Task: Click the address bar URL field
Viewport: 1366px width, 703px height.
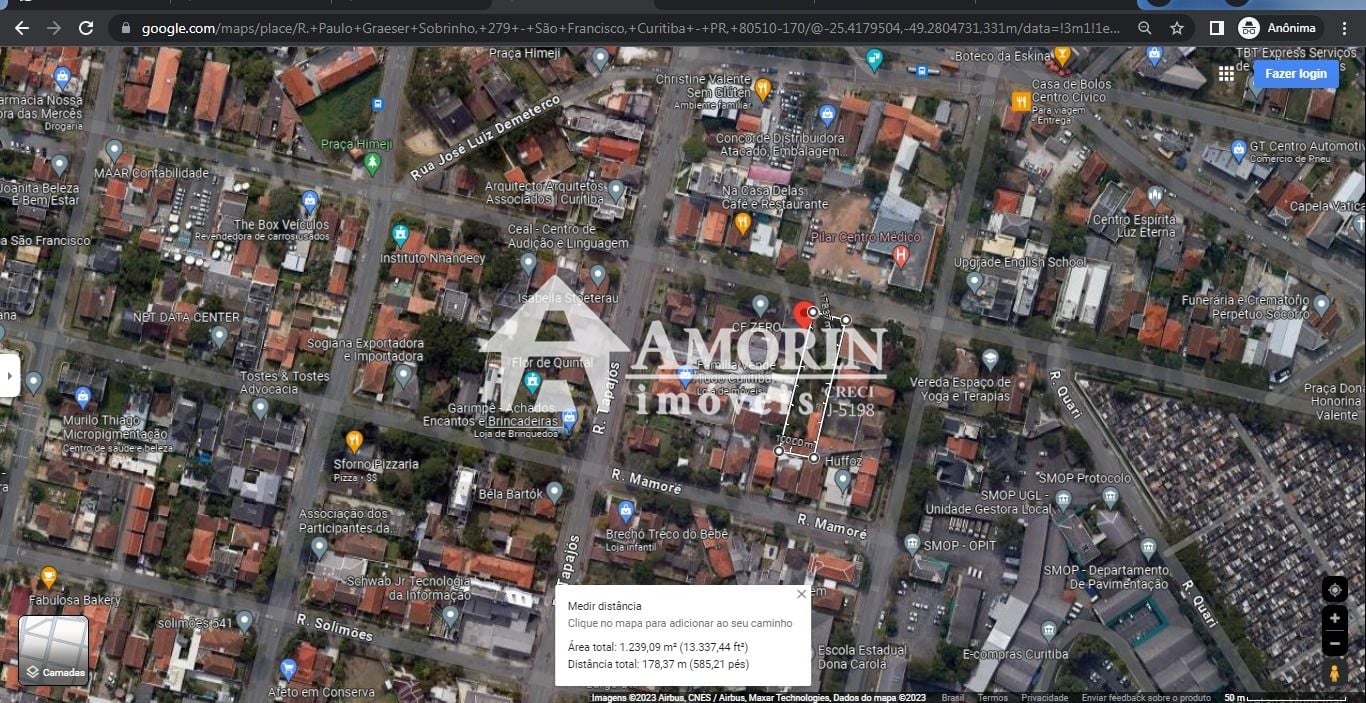Action: 630,28
